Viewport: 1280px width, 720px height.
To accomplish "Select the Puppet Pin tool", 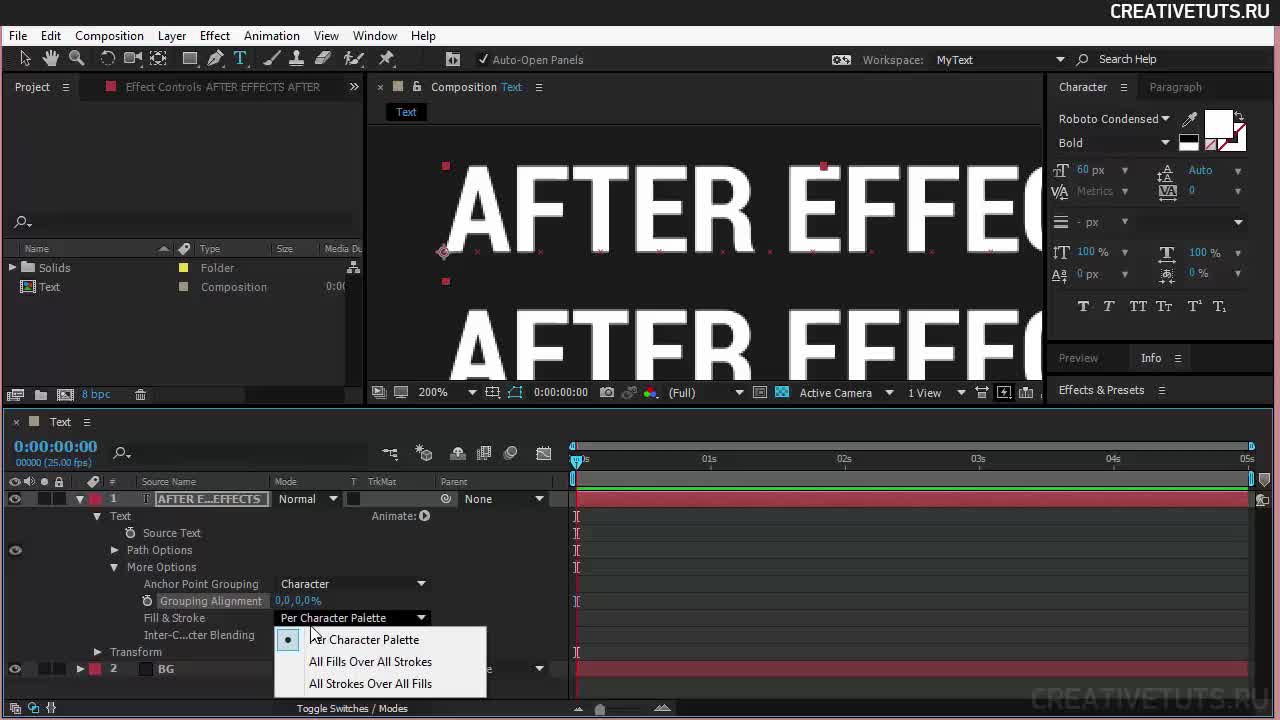I will click(x=387, y=59).
